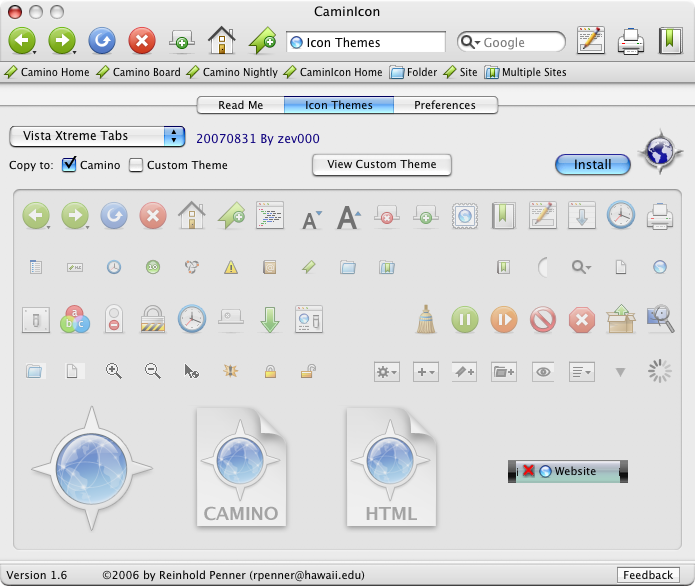Open Camino Nightly bookmark

[232, 72]
